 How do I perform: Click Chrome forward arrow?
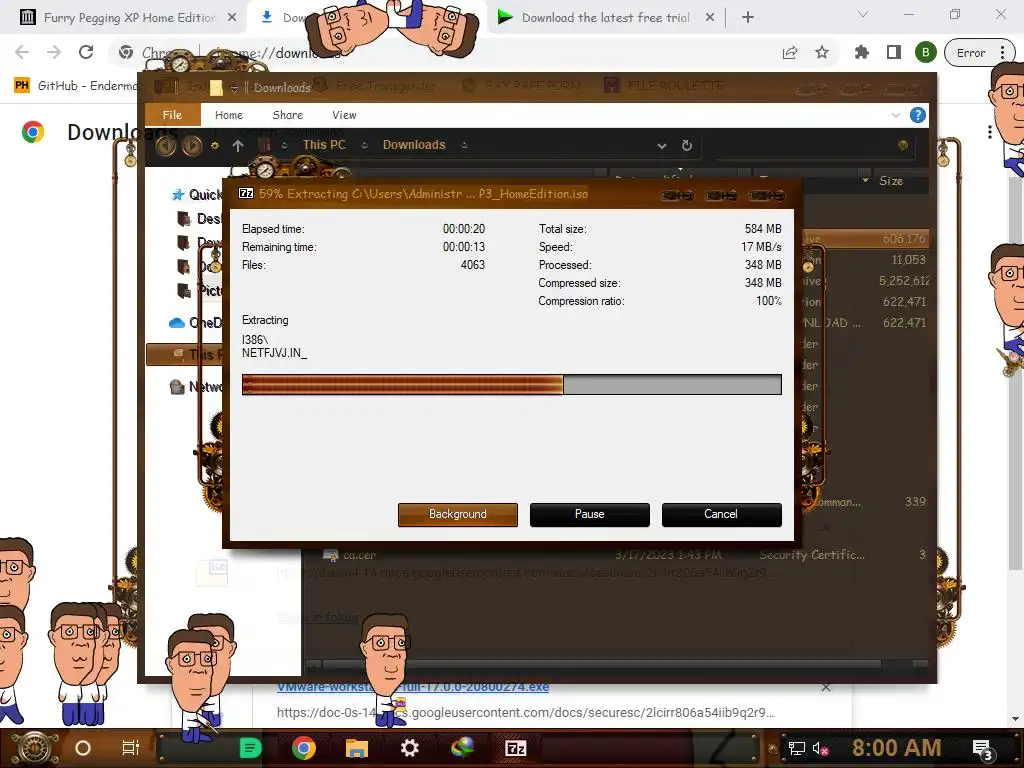pos(54,52)
